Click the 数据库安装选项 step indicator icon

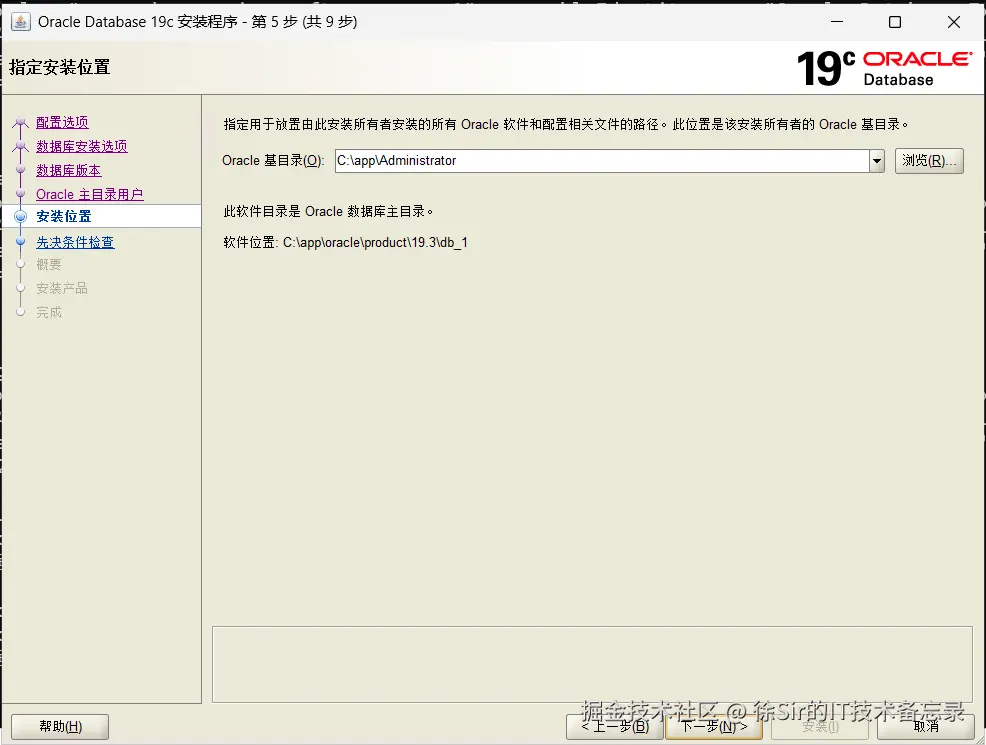coord(20,145)
